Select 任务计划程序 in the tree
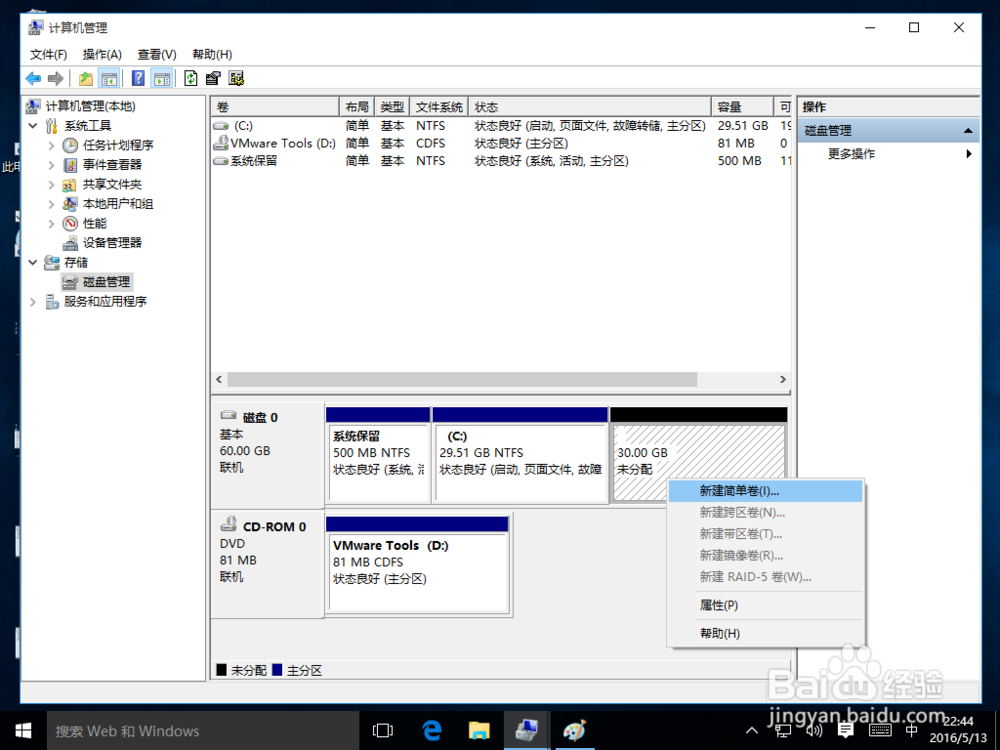The width and height of the screenshot is (1000, 750). click(x=118, y=145)
